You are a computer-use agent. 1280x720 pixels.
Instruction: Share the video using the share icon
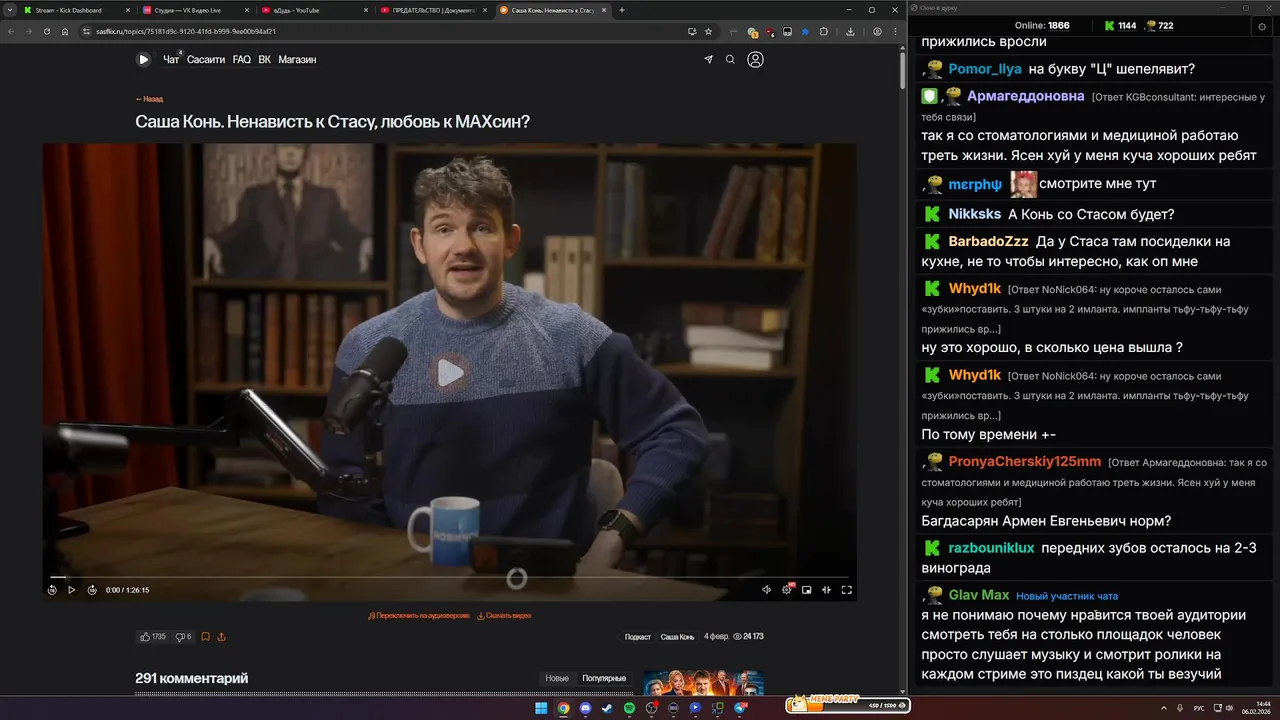pyautogui.click(x=221, y=637)
